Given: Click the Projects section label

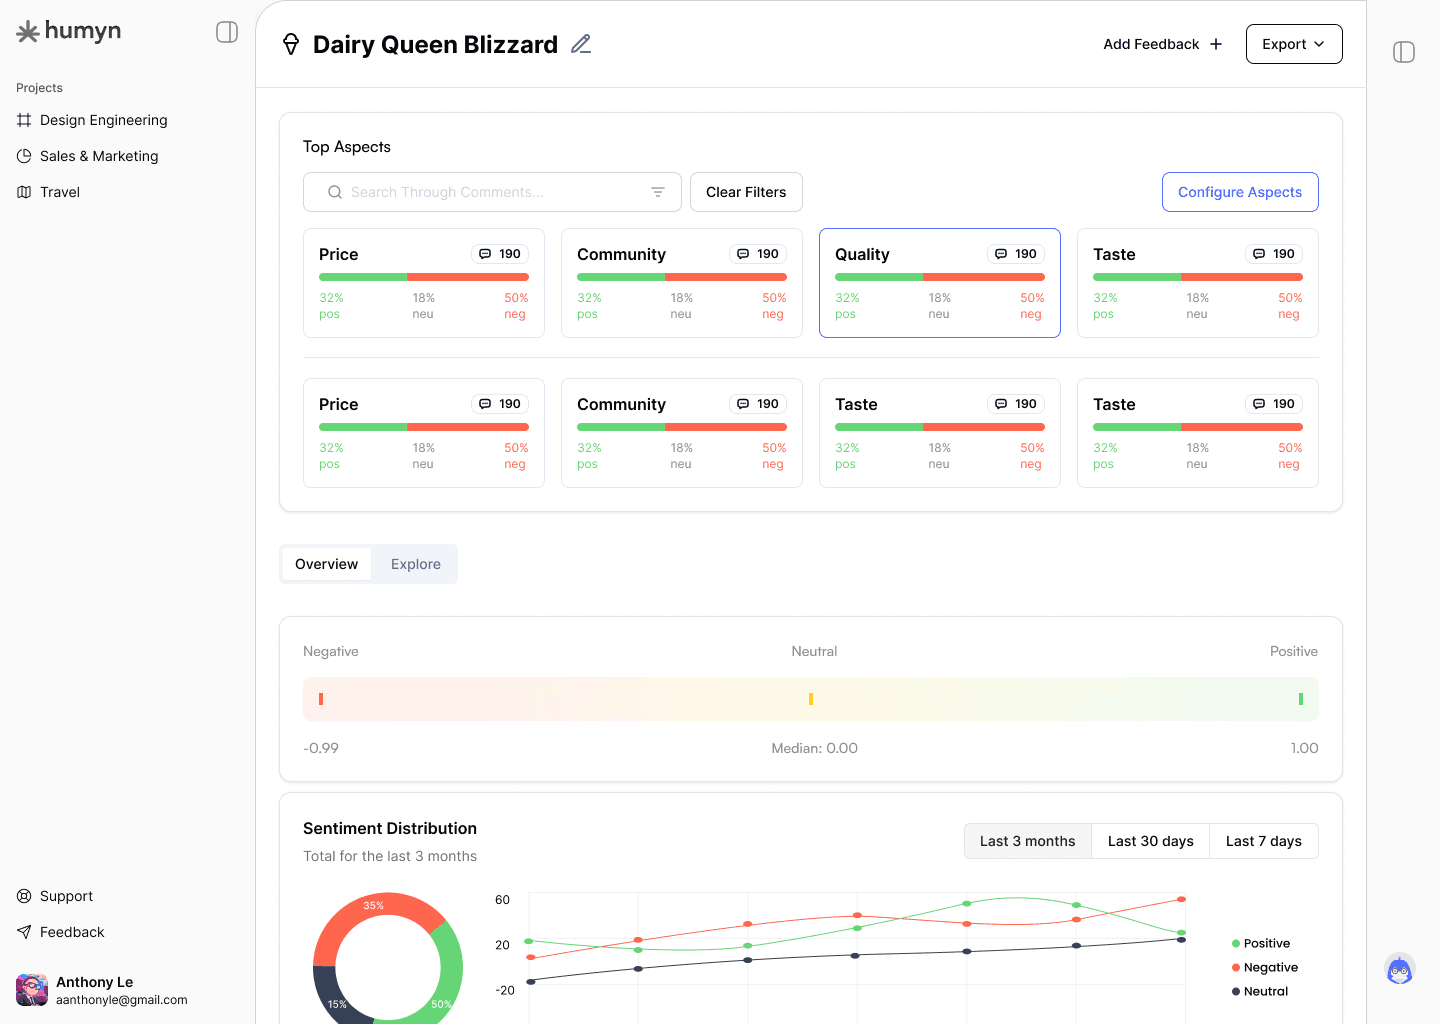Looking at the screenshot, I should (39, 88).
